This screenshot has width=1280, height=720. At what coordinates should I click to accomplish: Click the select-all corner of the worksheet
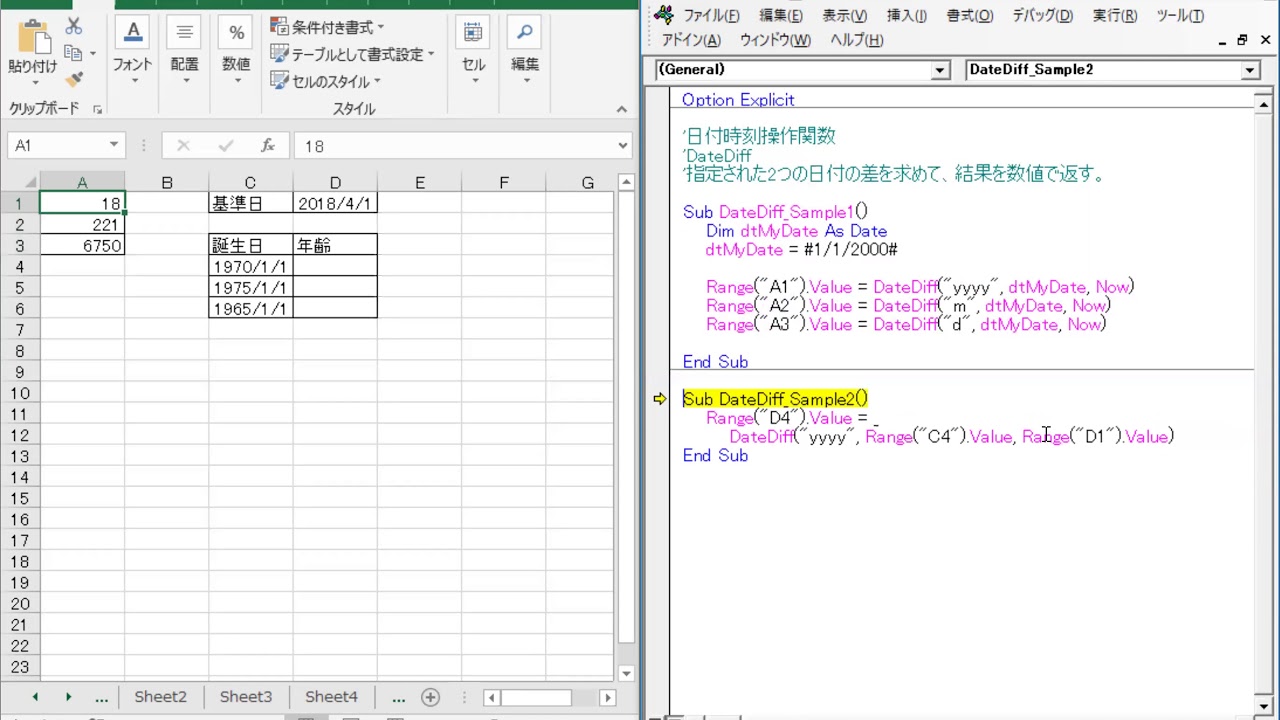[20, 183]
